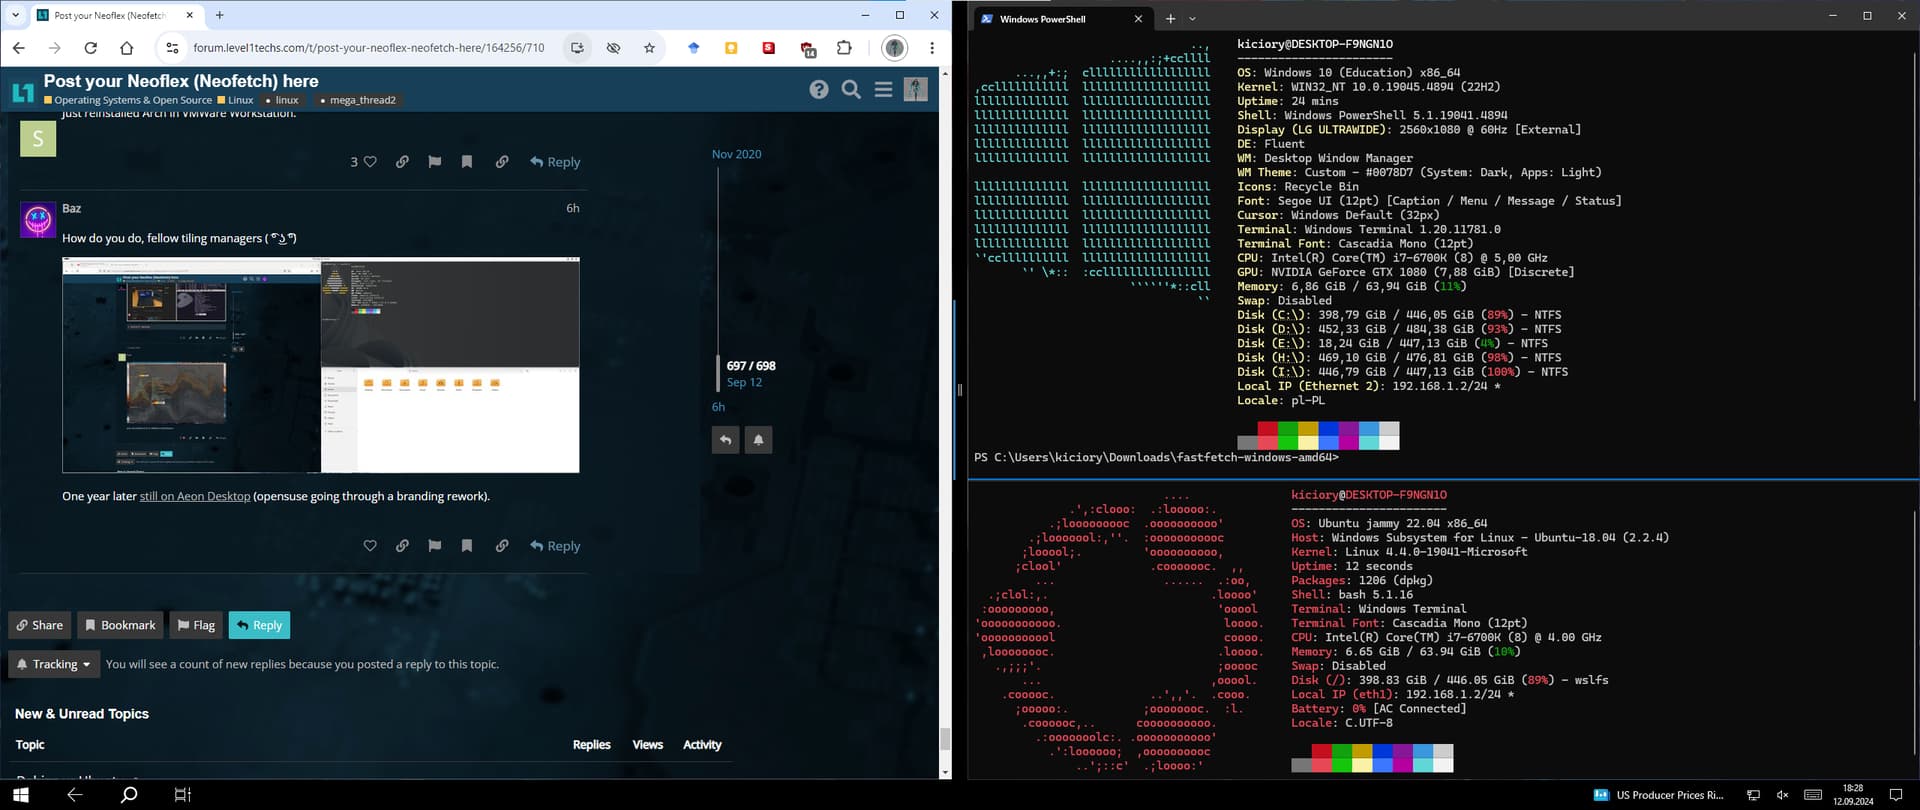Expand the Tracking notification dropdown
Screen dimensions: 1920x810
(54, 664)
